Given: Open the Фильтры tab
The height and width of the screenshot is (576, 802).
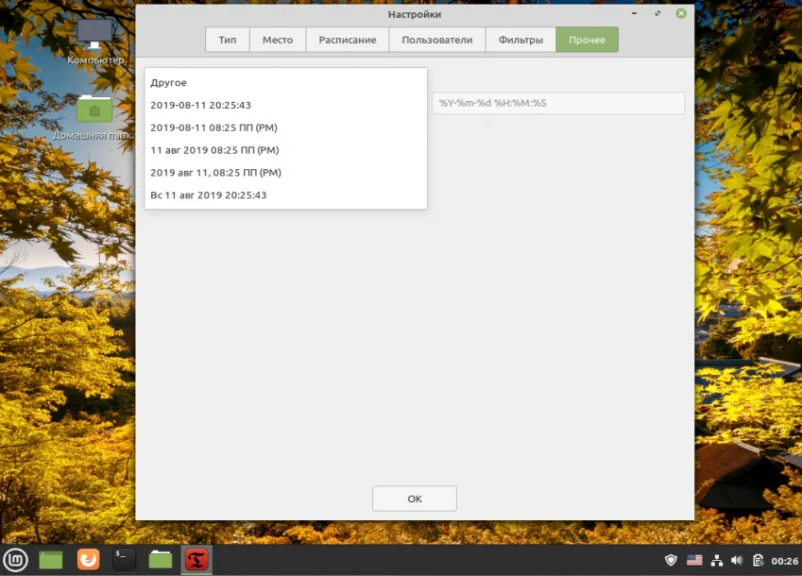Looking at the screenshot, I should (x=520, y=40).
